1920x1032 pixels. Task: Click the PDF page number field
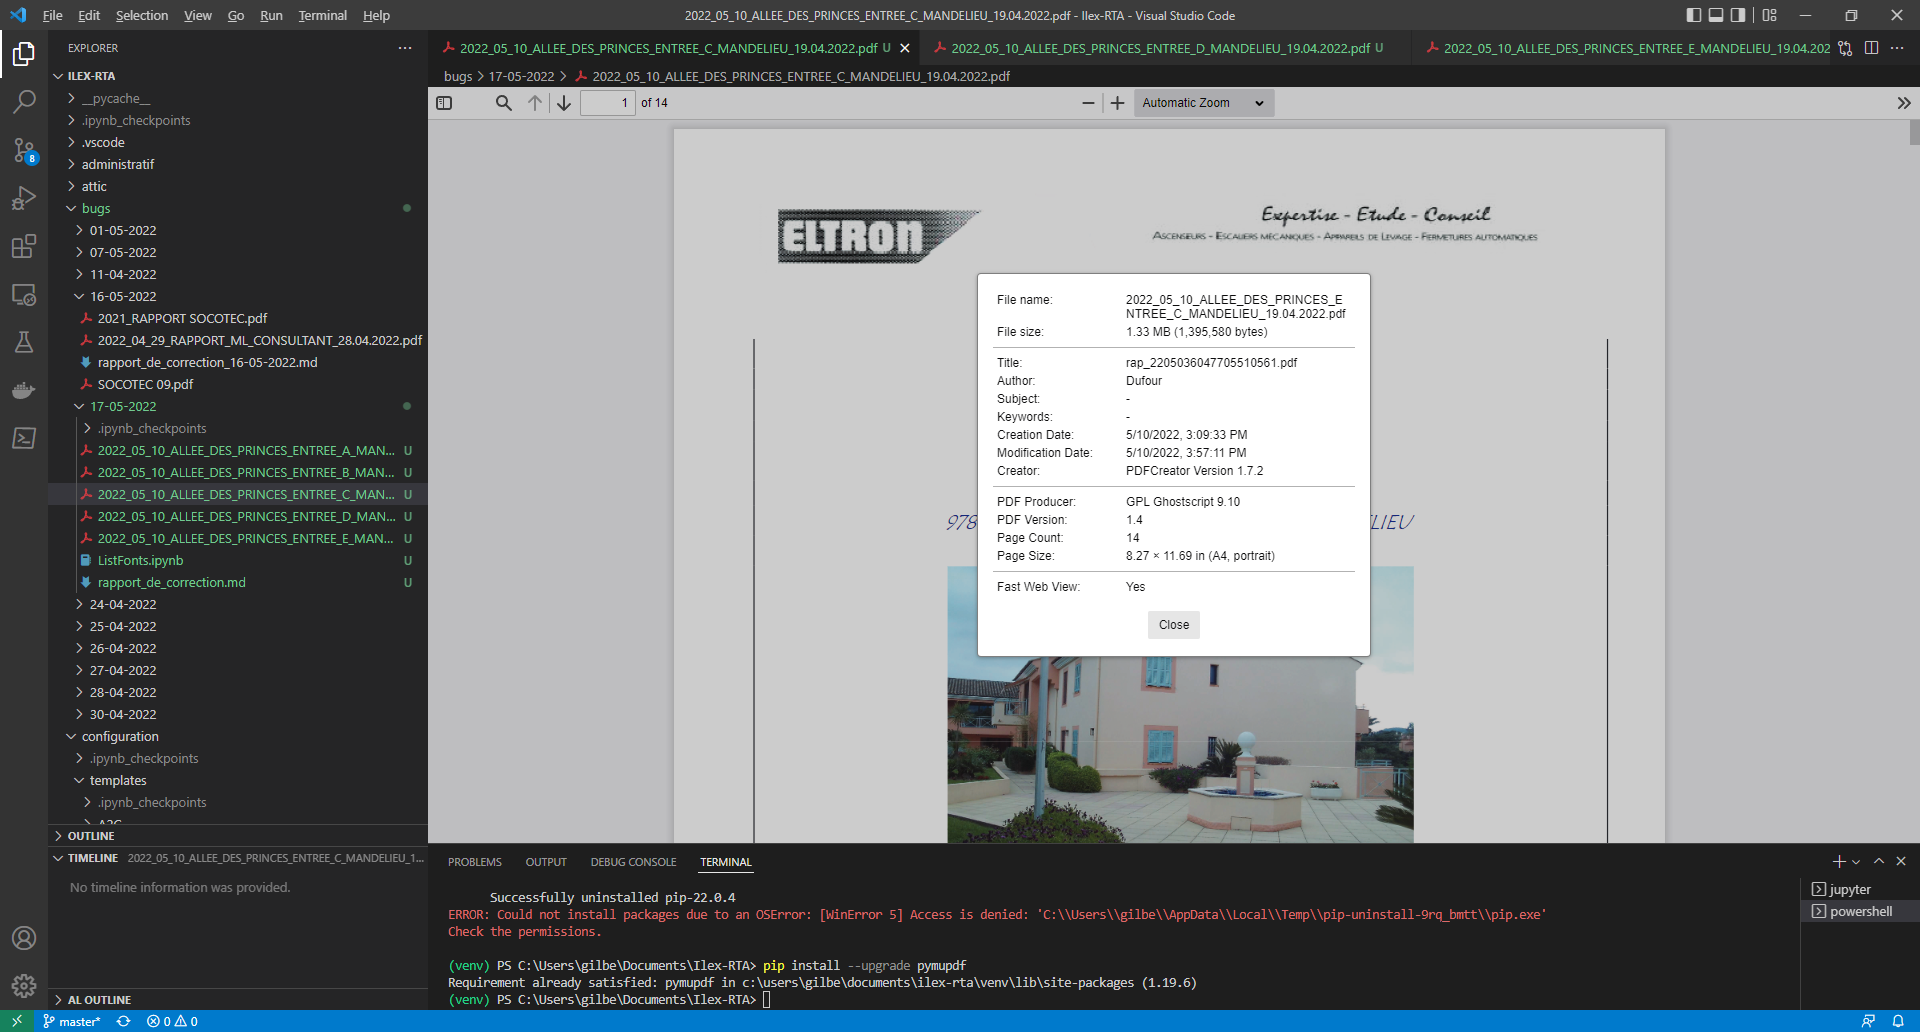[x=608, y=103]
